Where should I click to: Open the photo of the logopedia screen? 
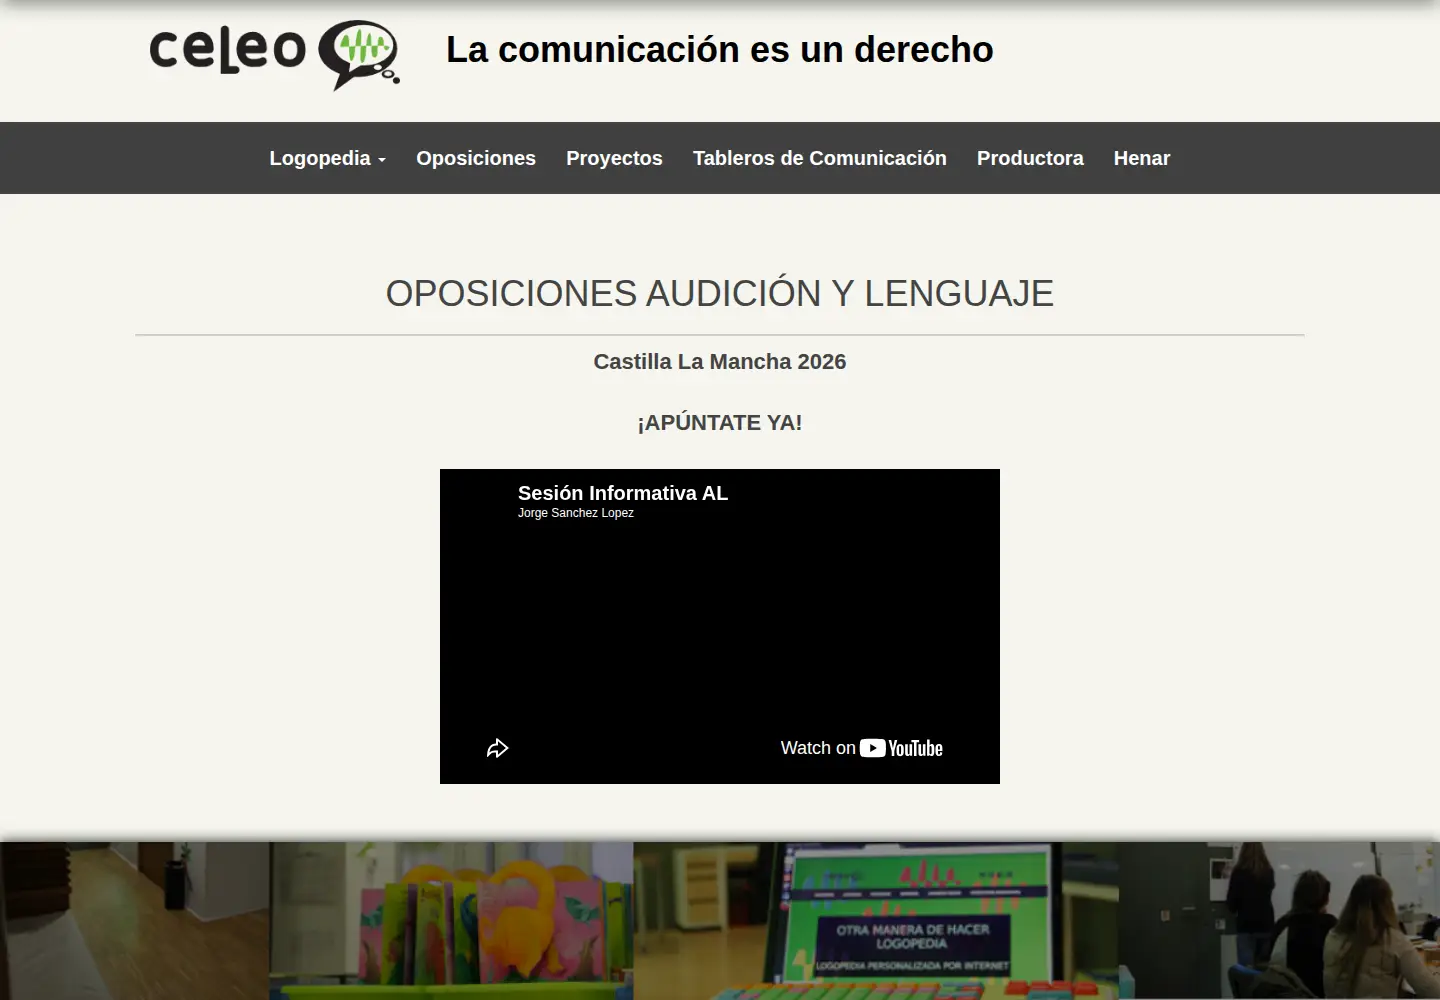pos(876,921)
